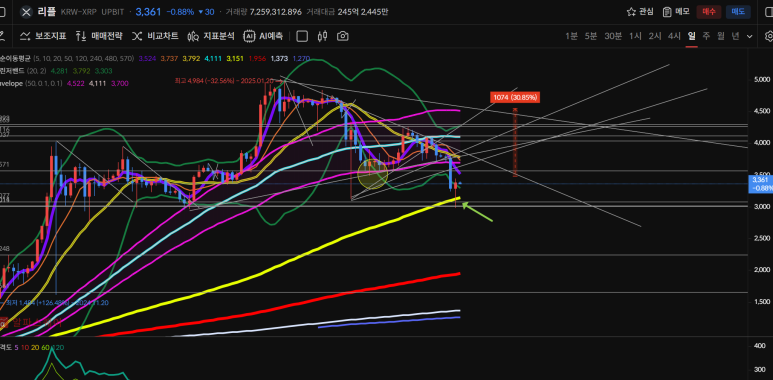Click the red 매수 buy button
773x380 pixels.
[709, 12]
